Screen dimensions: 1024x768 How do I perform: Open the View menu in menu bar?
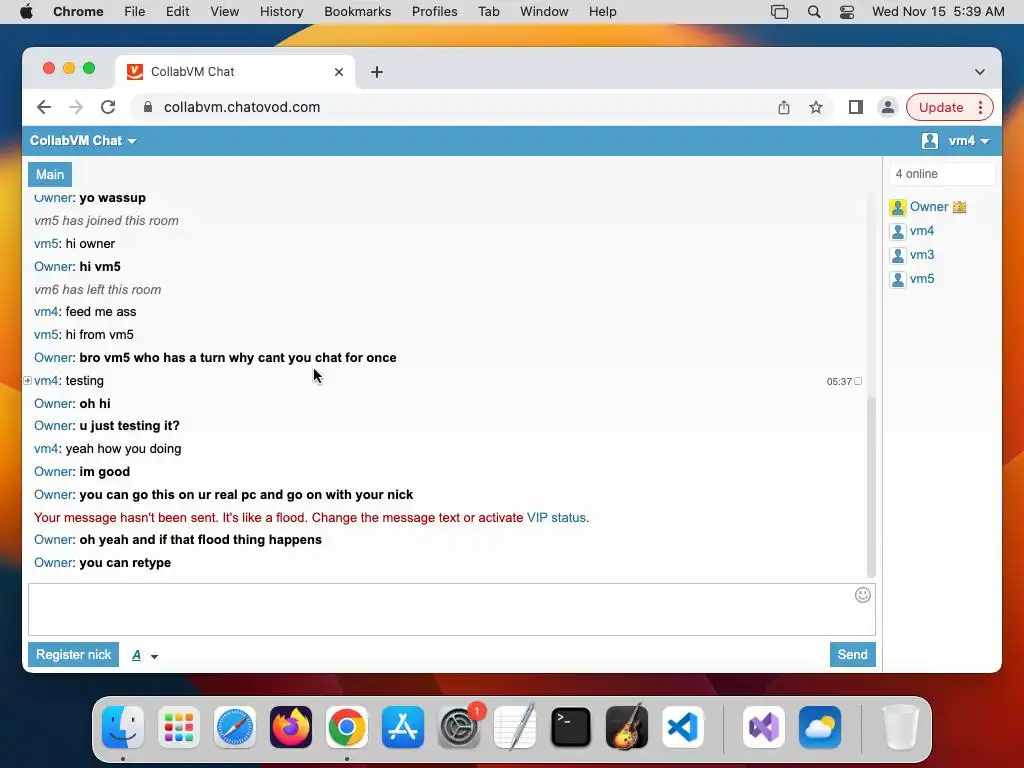coord(225,12)
